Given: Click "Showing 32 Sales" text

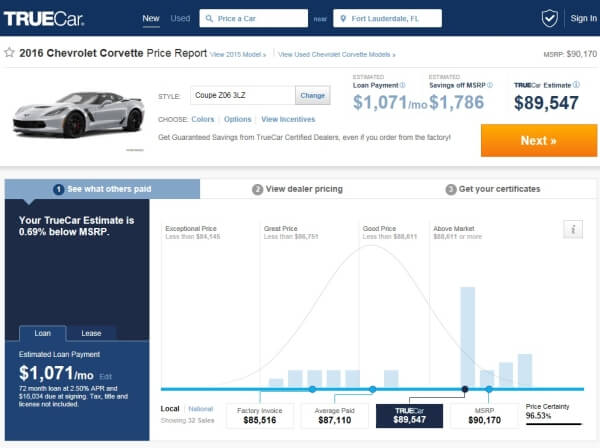Looking at the screenshot, I should [187, 420].
